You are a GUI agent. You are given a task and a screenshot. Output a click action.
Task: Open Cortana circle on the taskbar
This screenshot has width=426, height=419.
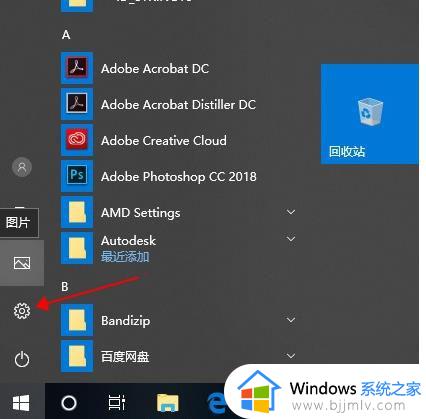coord(69,403)
